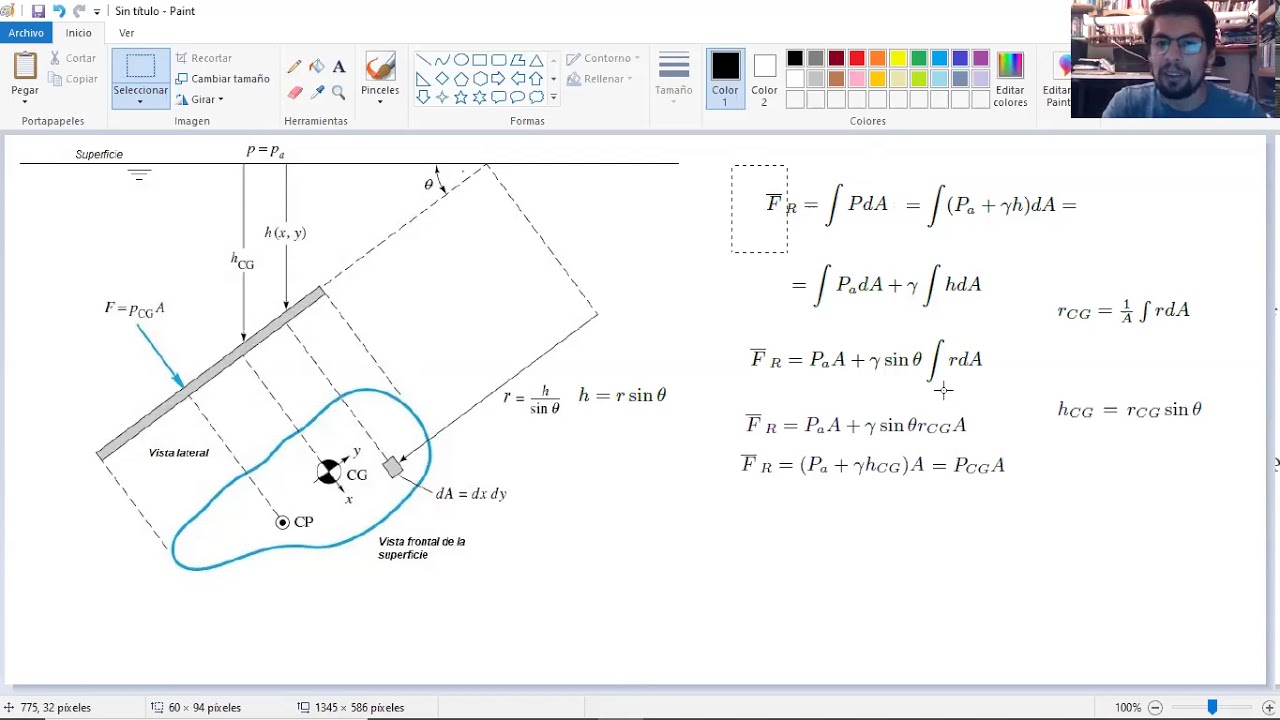Screen dimensions: 1280x720
Task: Pick the orange color swatch
Action: [877, 59]
